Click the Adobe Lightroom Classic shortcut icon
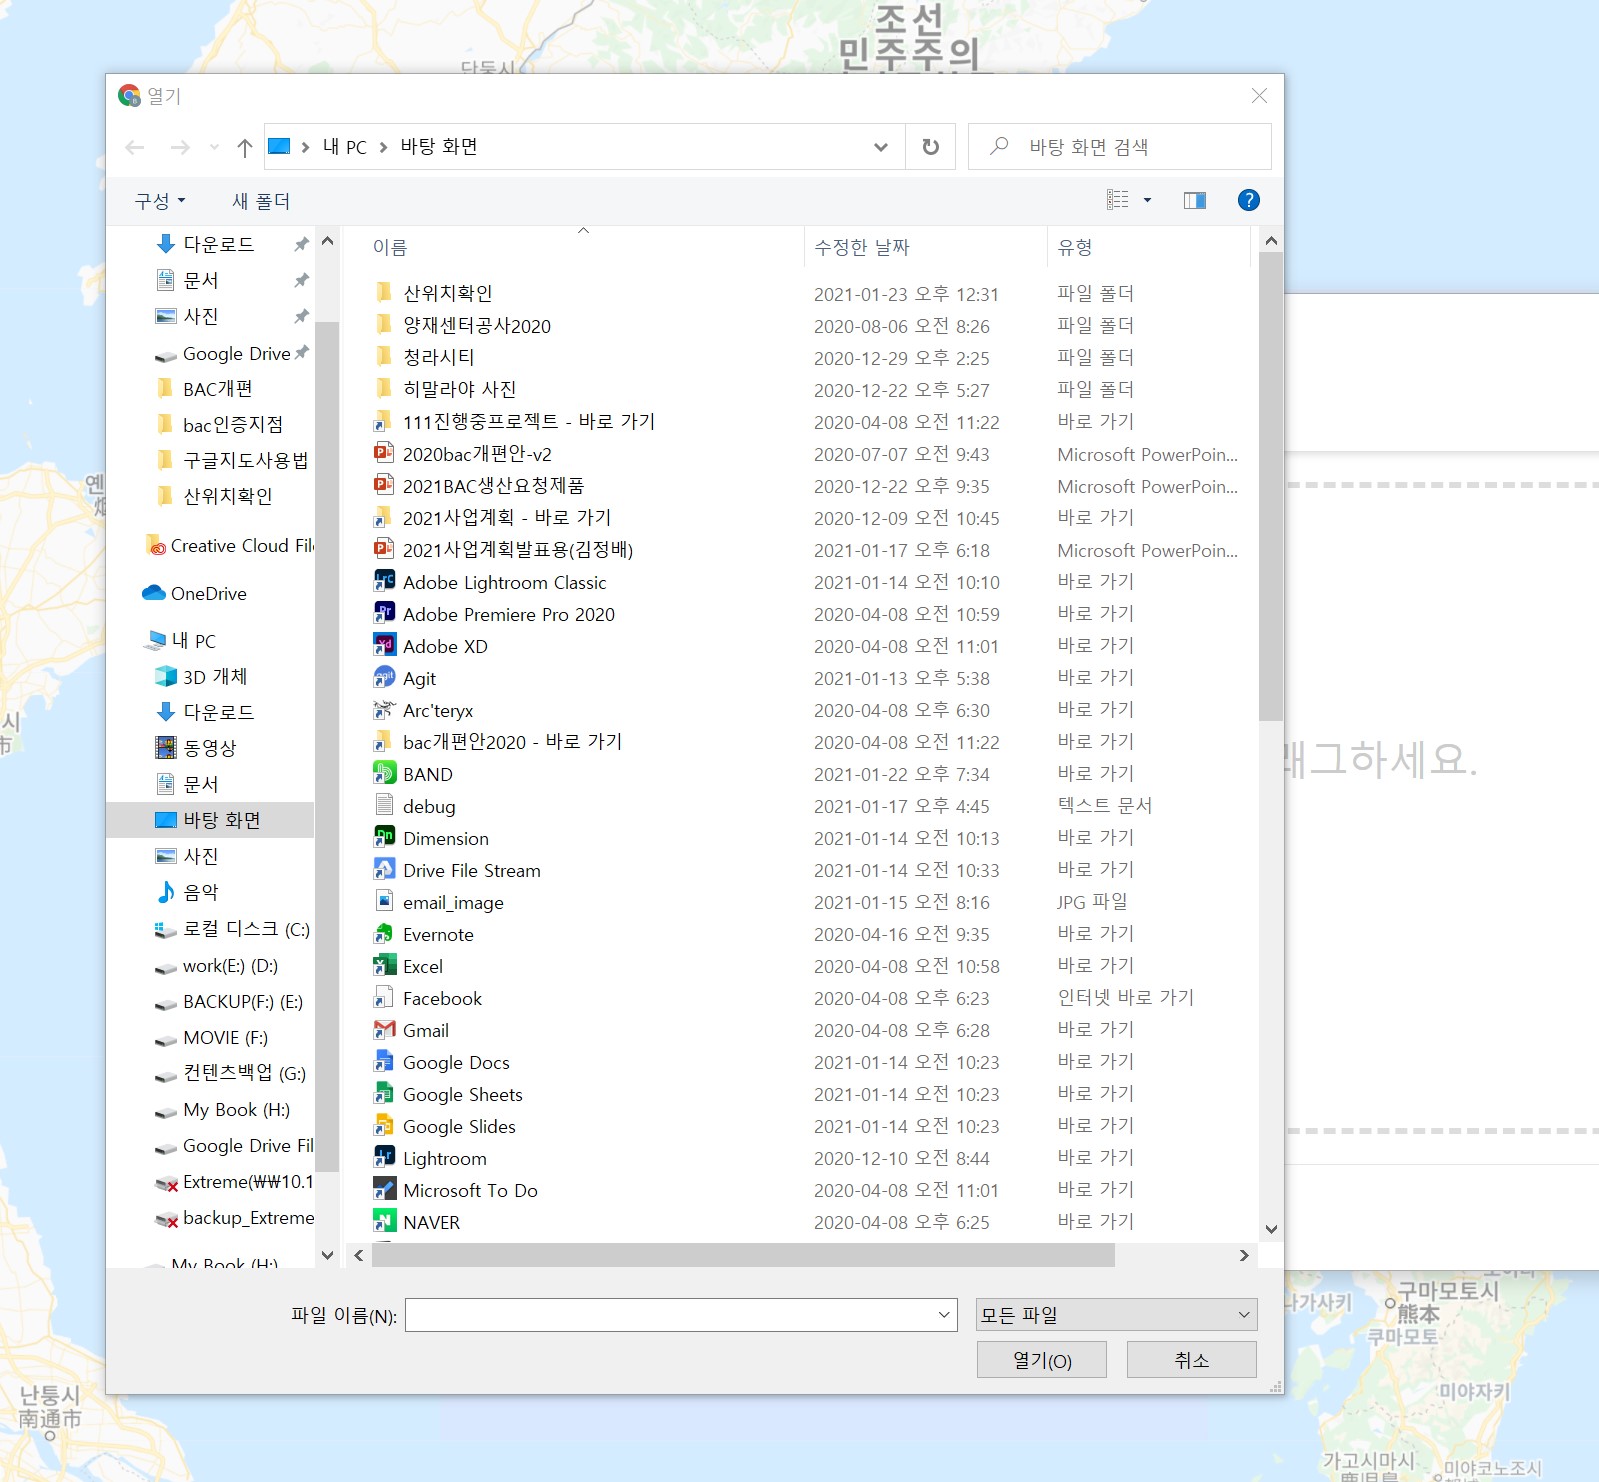This screenshot has height=1482, width=1599. coord(384,582)
